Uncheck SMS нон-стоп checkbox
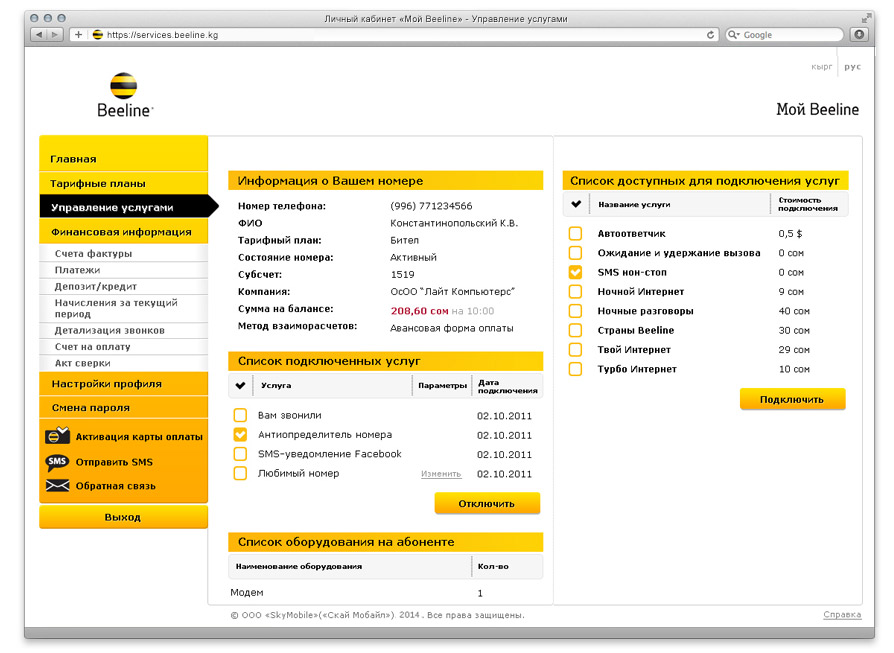This screenshot has height=653, width=894. 576,272
